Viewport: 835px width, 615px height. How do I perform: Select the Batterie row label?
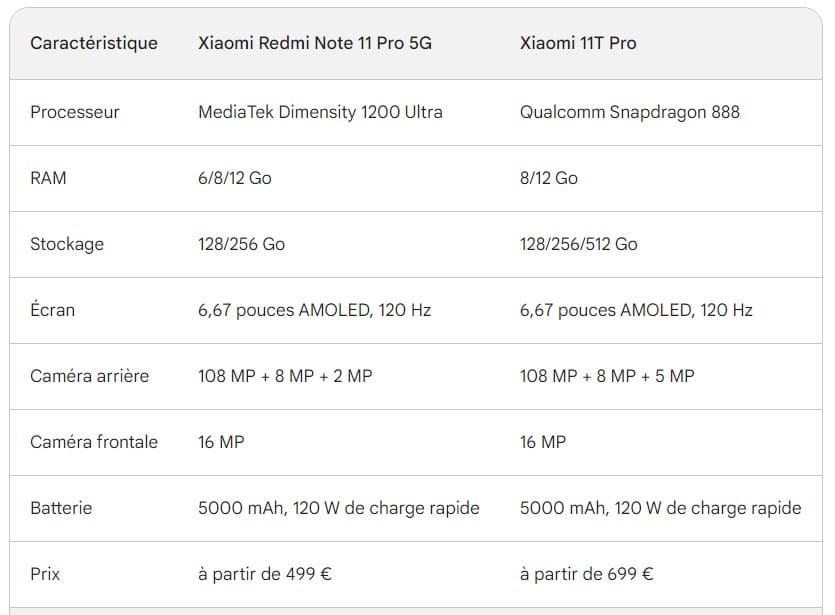coord(61,508)
